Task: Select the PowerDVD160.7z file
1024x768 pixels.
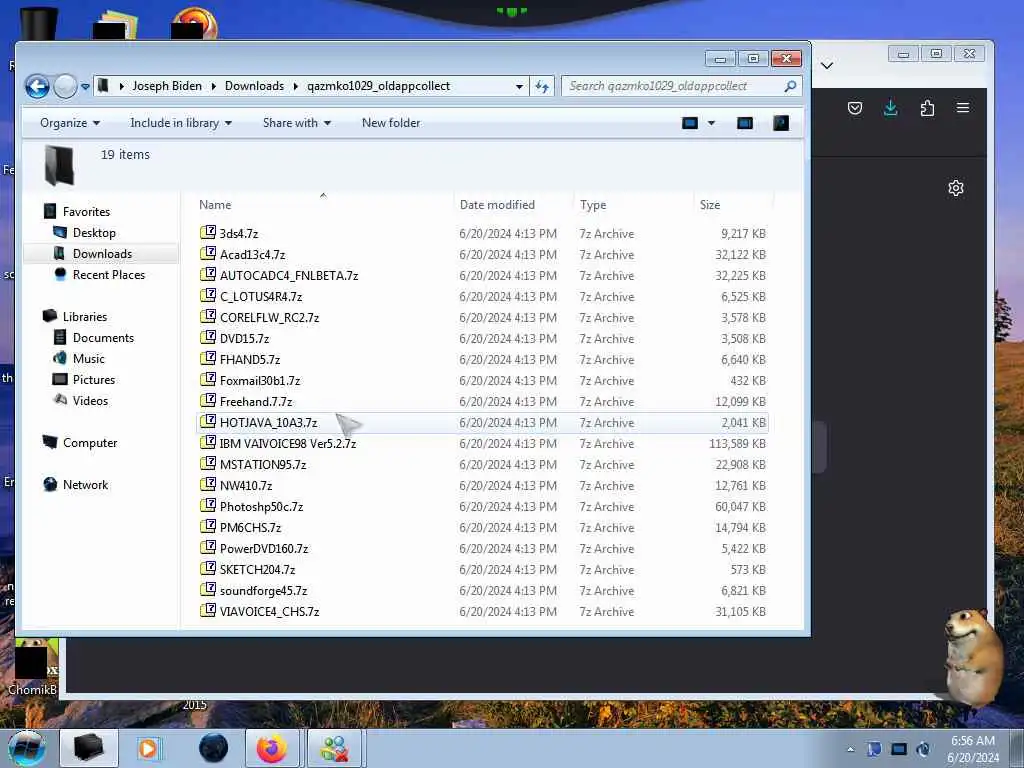Action: point(264,548)
